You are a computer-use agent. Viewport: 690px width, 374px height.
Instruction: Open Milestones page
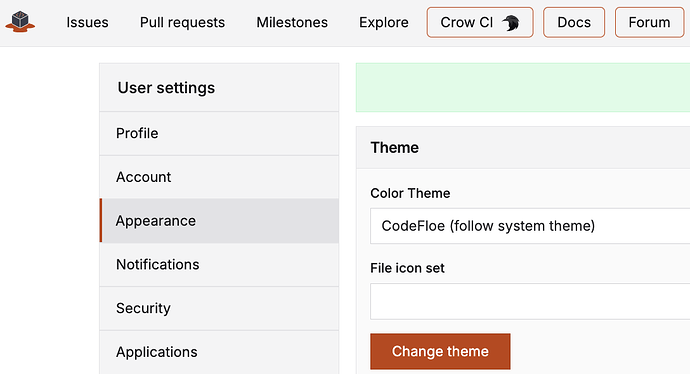292,22
